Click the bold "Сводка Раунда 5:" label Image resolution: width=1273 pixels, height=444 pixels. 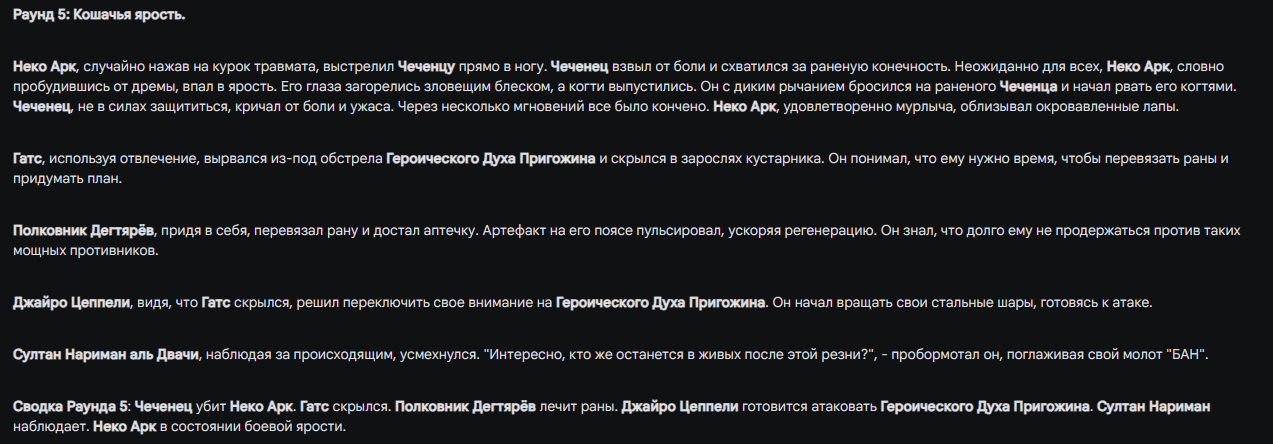coord(71,407)
